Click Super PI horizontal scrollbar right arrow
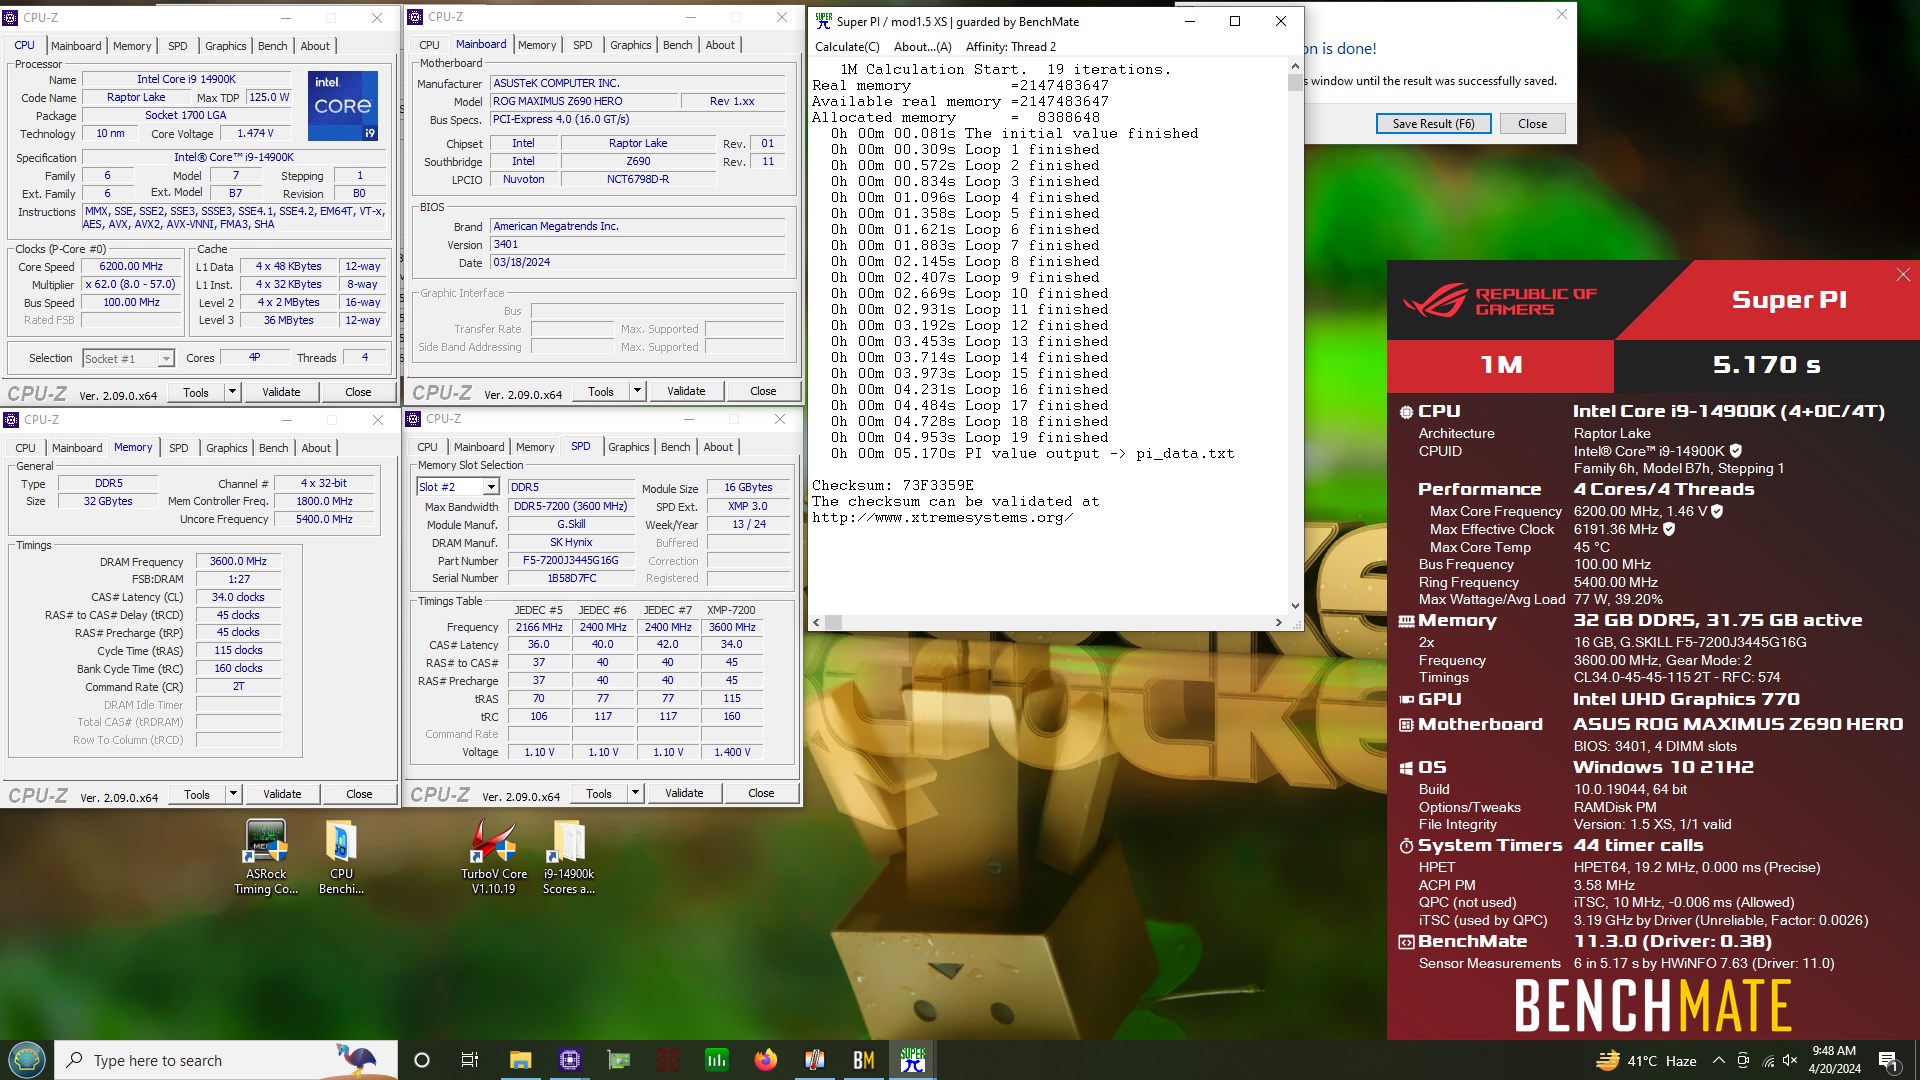 coord(1278,622)
